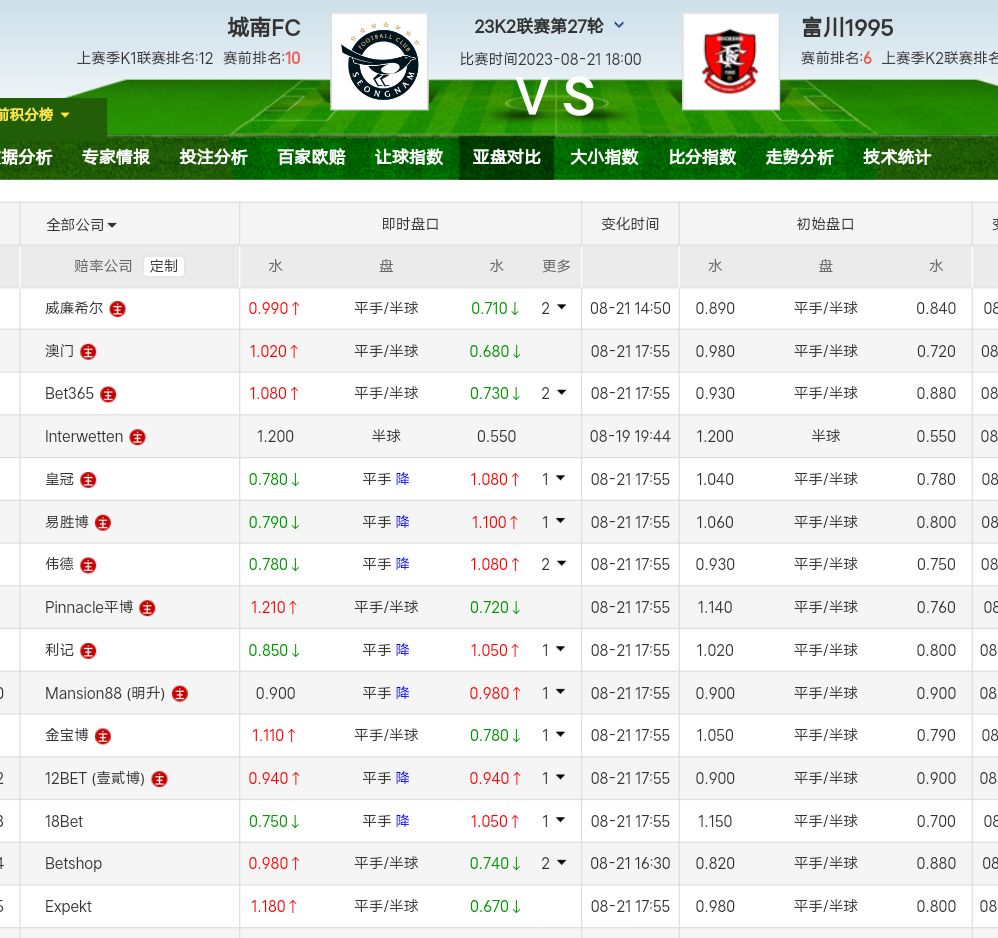The image size is (998, 938).
Task: Click the Bucheon 1995 team crest
Action: click(730, 62)
